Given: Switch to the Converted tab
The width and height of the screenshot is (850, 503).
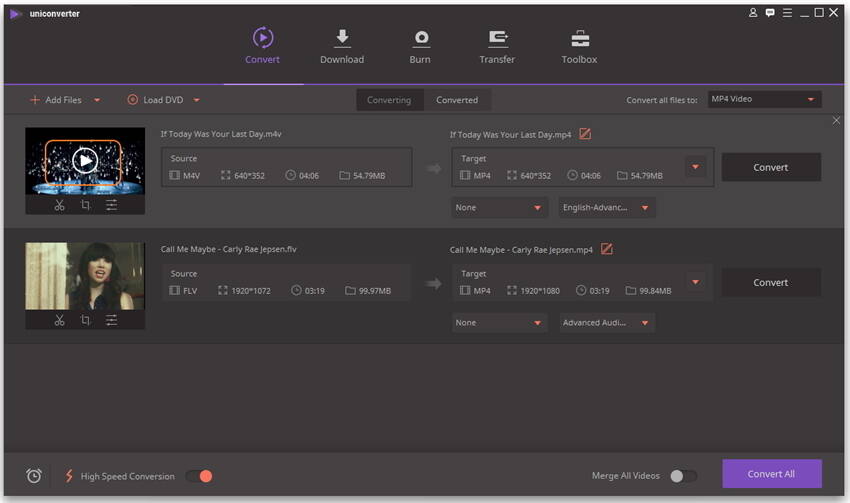Looking at the screenshot, I should tap(457, 100).
